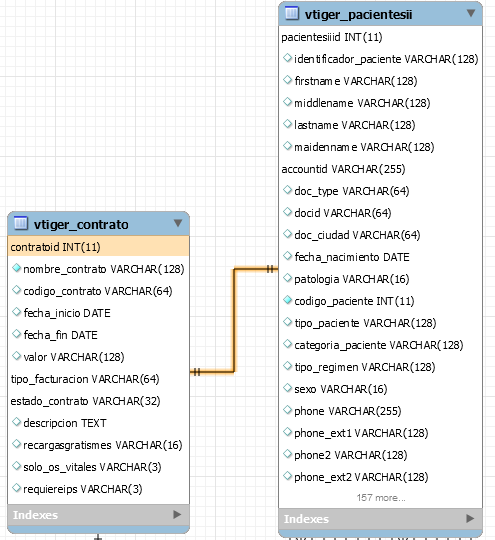The image size is (495, 540).
Task: Select requiereips VARCHAR(3) column text
Action: pyautogui.click(x=83, y=489)
